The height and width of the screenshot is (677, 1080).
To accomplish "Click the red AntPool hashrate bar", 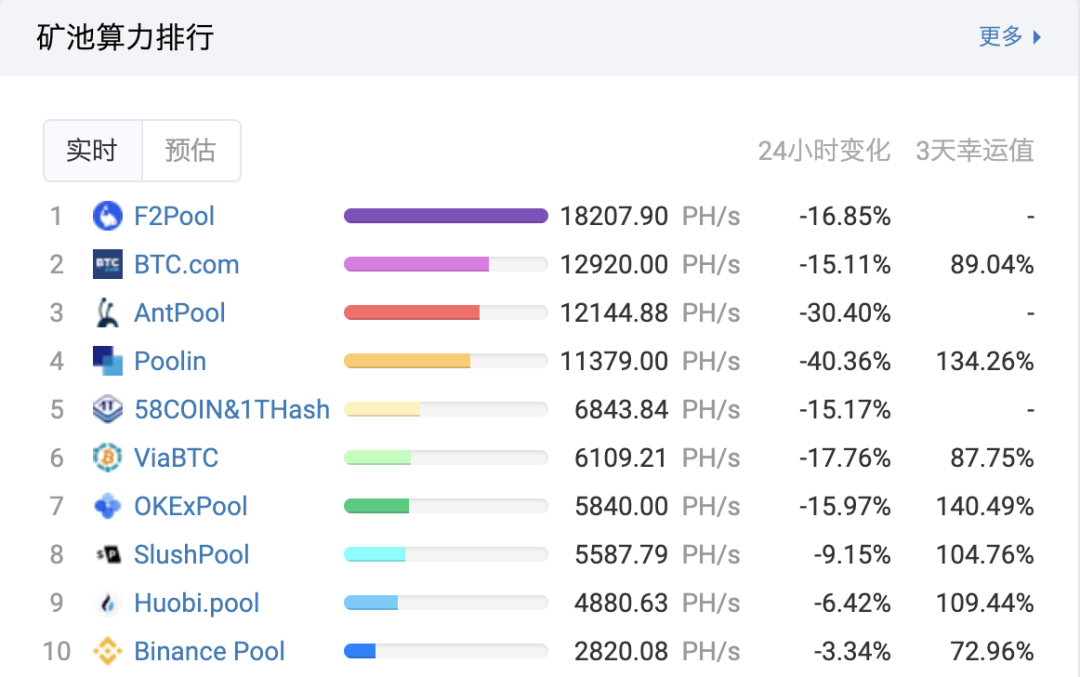I will click(x=412, y=313).
